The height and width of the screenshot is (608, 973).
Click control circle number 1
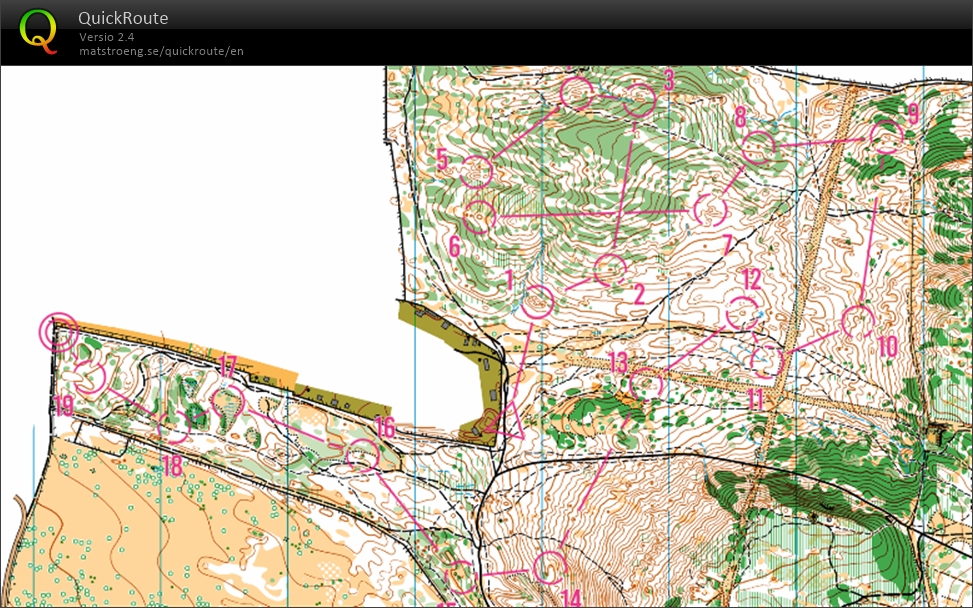pyautogui.click(x=538, y=302)
